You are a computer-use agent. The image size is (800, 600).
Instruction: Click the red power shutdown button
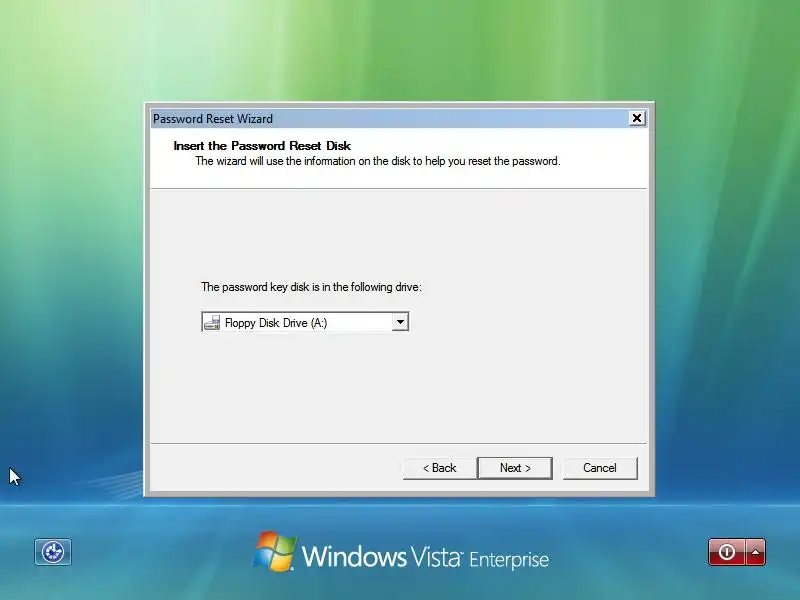727,552
